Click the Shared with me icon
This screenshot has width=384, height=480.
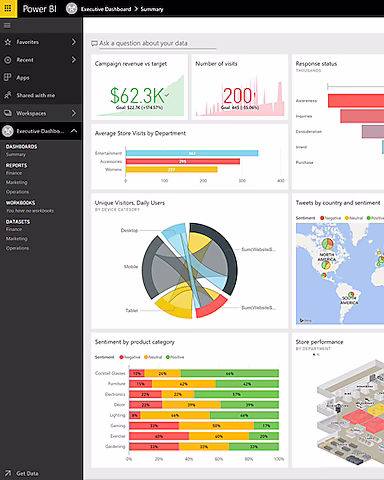click(x=7, y=95)
